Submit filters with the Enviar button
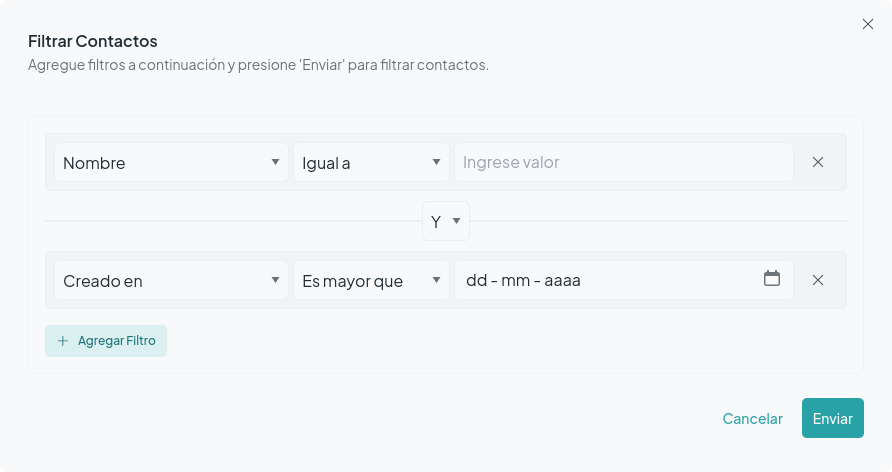The image size is (892, 472). point(832,418)
